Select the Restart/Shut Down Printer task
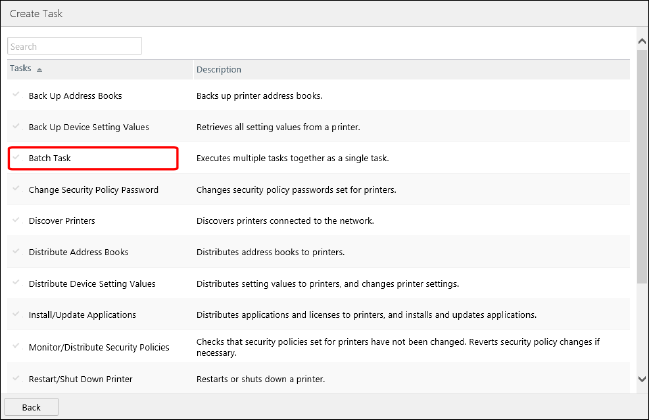 (x=80, y=379)
